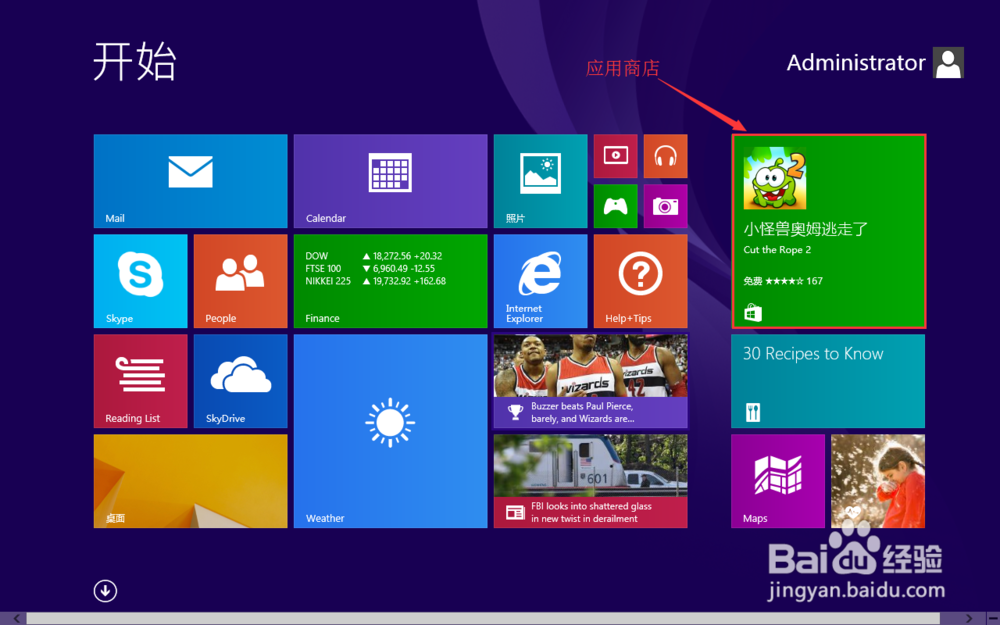1000x625 pixels.
Task: Click the 开始 Start heading
Action: (135, 61)
